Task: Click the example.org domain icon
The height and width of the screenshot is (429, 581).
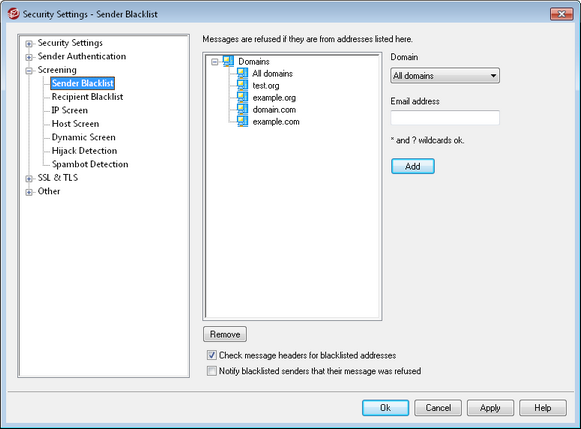Action: point(242,97)
